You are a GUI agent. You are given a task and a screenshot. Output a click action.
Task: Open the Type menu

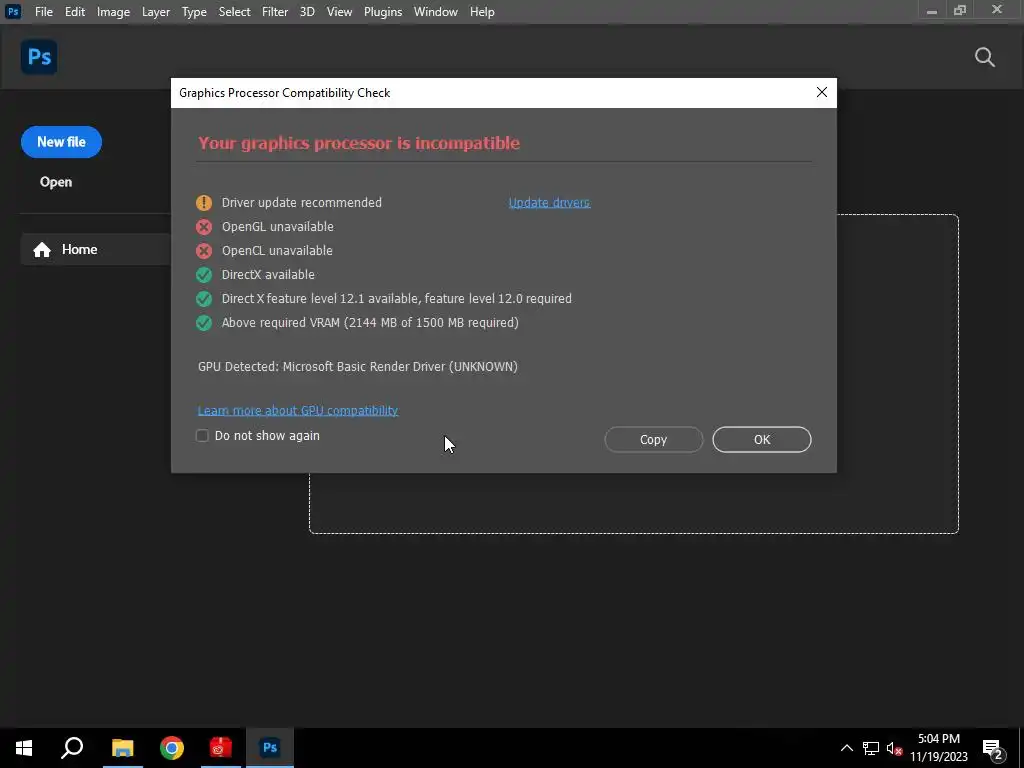(194, 12)
